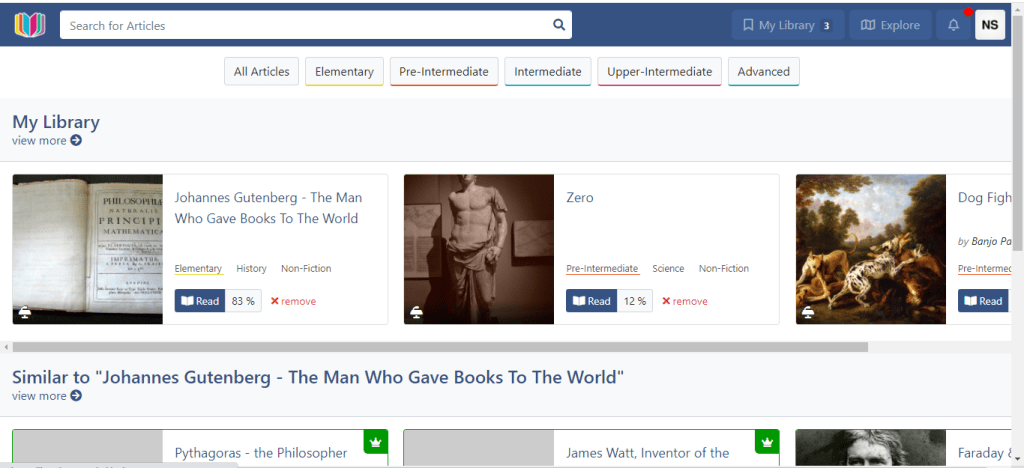The image size is (1024, 468).
Task: Select the All Articles filter tab
Action: tap(261, 72)
